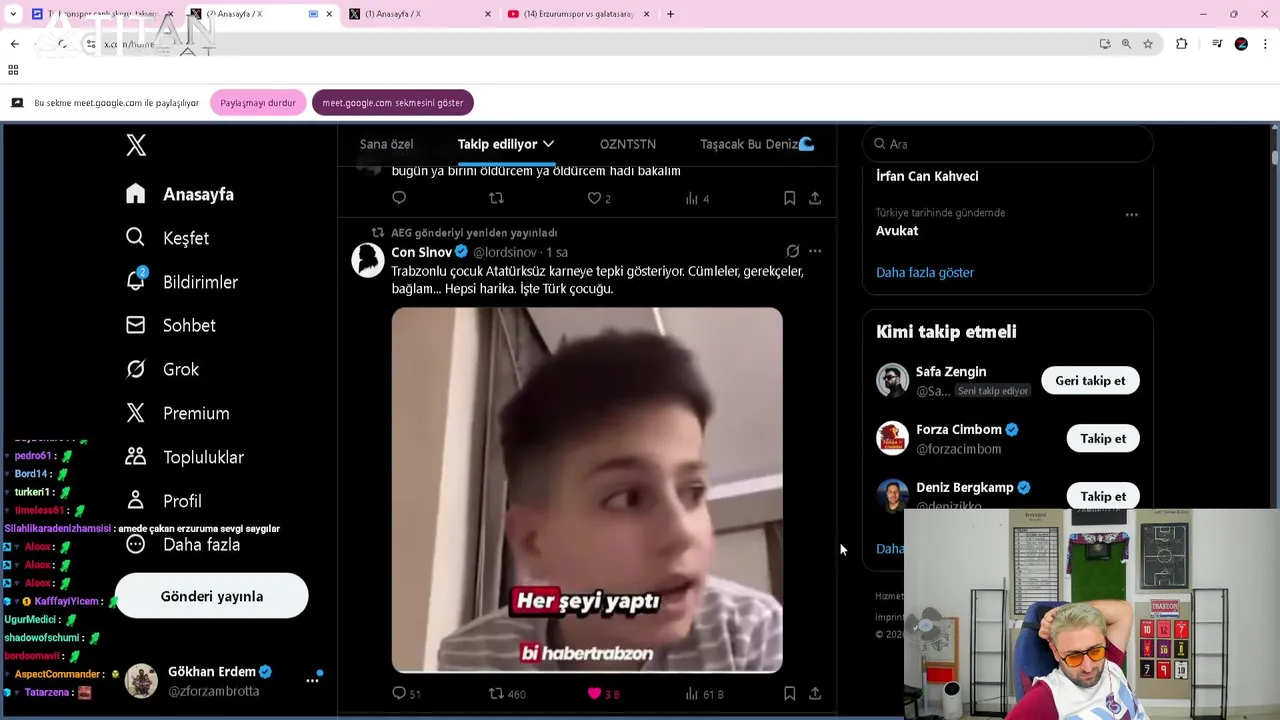Open browser zoom magnifier icon

(1126, 44)
